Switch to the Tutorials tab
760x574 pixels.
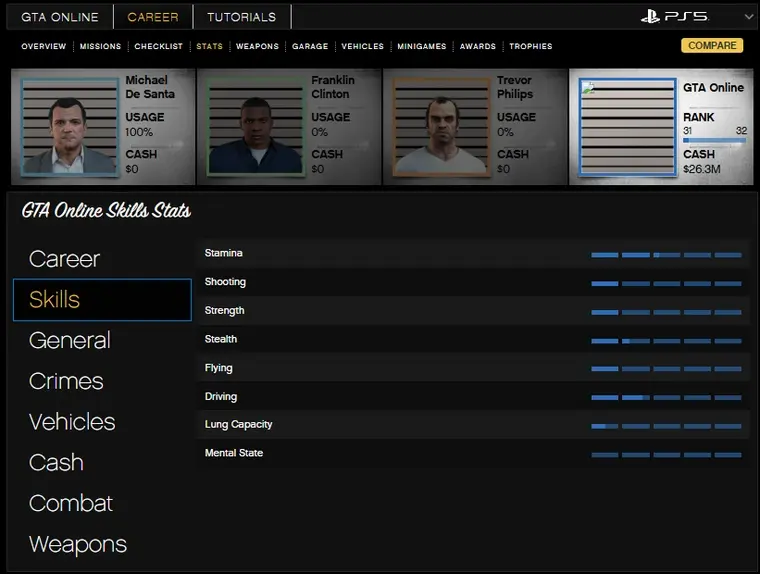tap(241, 17)
